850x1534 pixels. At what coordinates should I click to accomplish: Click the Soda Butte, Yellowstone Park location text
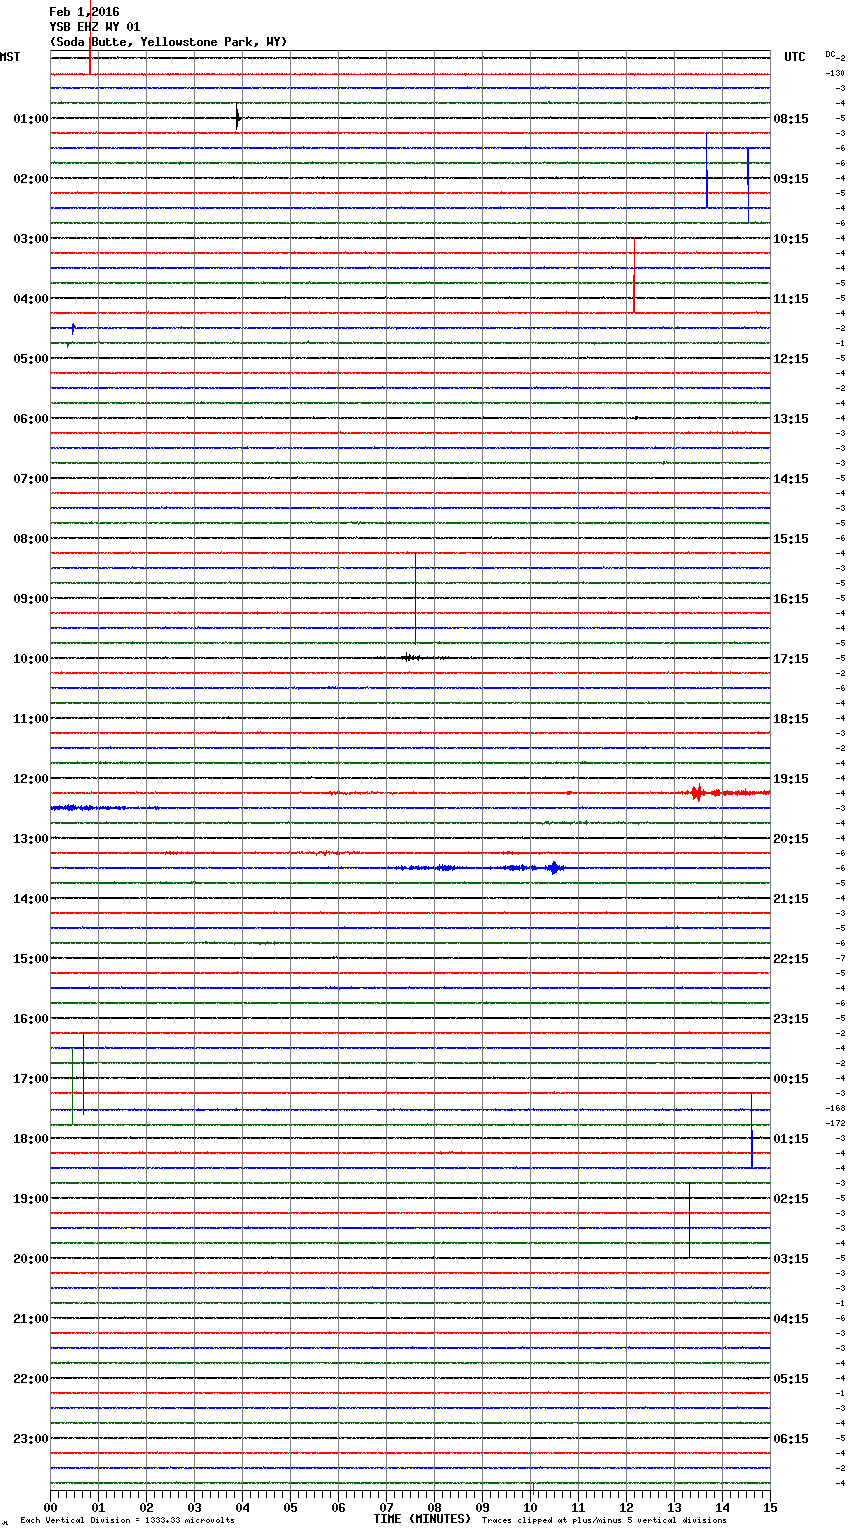pos(168,42)
